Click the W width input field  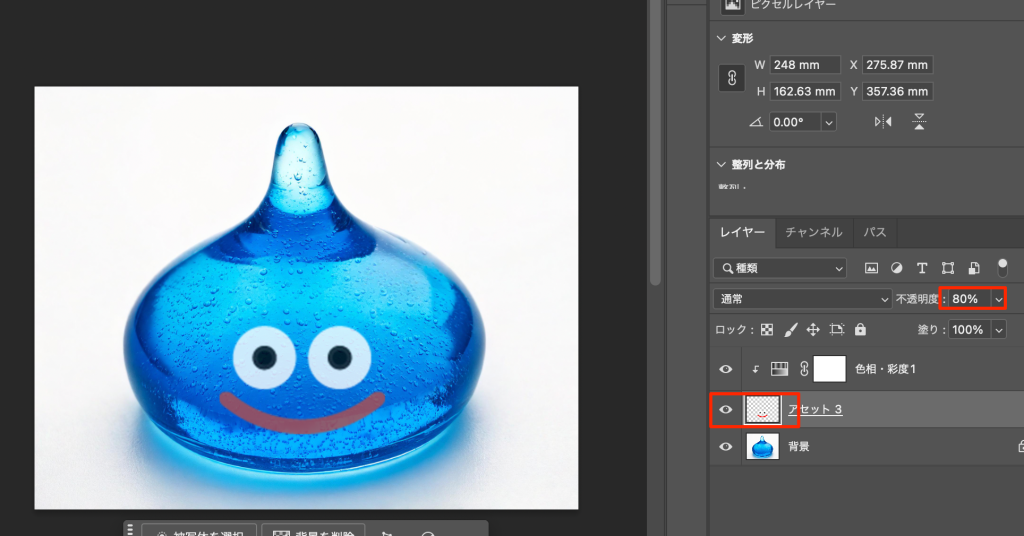coord(806,65)
